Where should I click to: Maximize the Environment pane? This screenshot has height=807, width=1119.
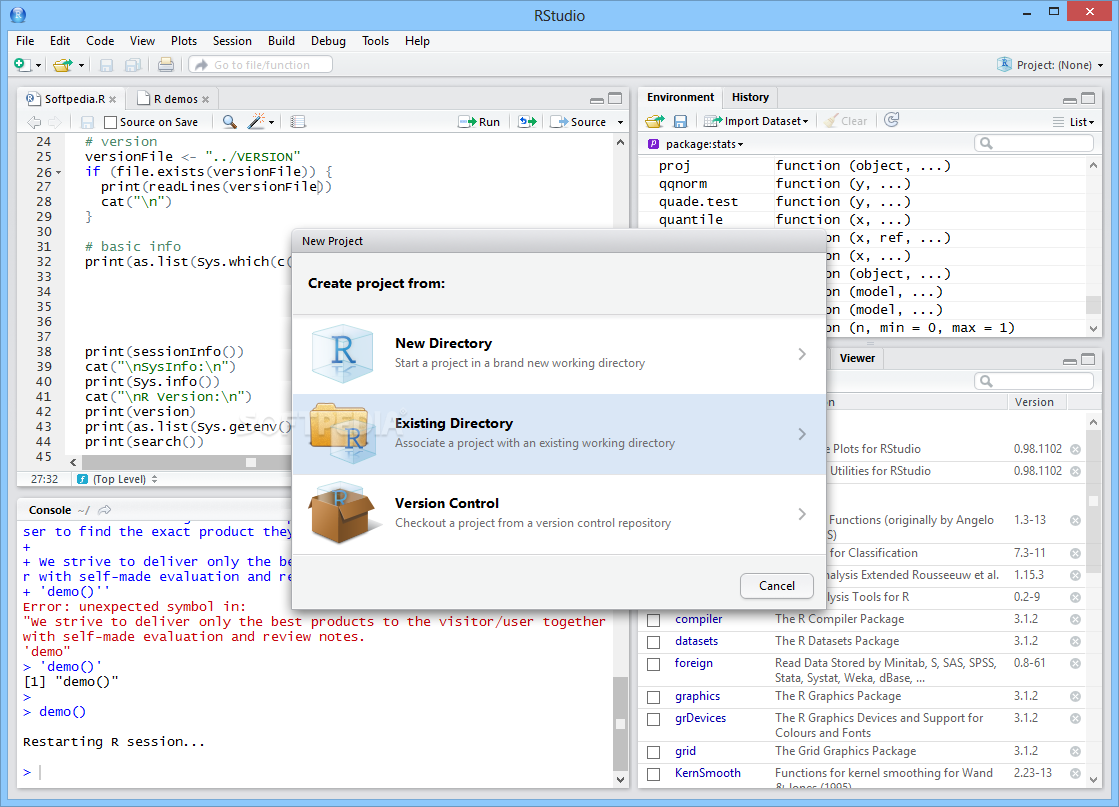point(1088,98)
